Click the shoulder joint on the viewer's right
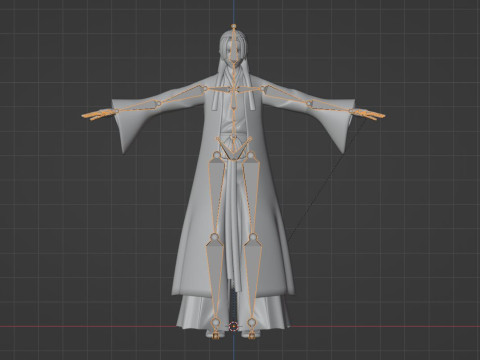Image resolution: width=480 pixels, height=360 pixels. 263,89
